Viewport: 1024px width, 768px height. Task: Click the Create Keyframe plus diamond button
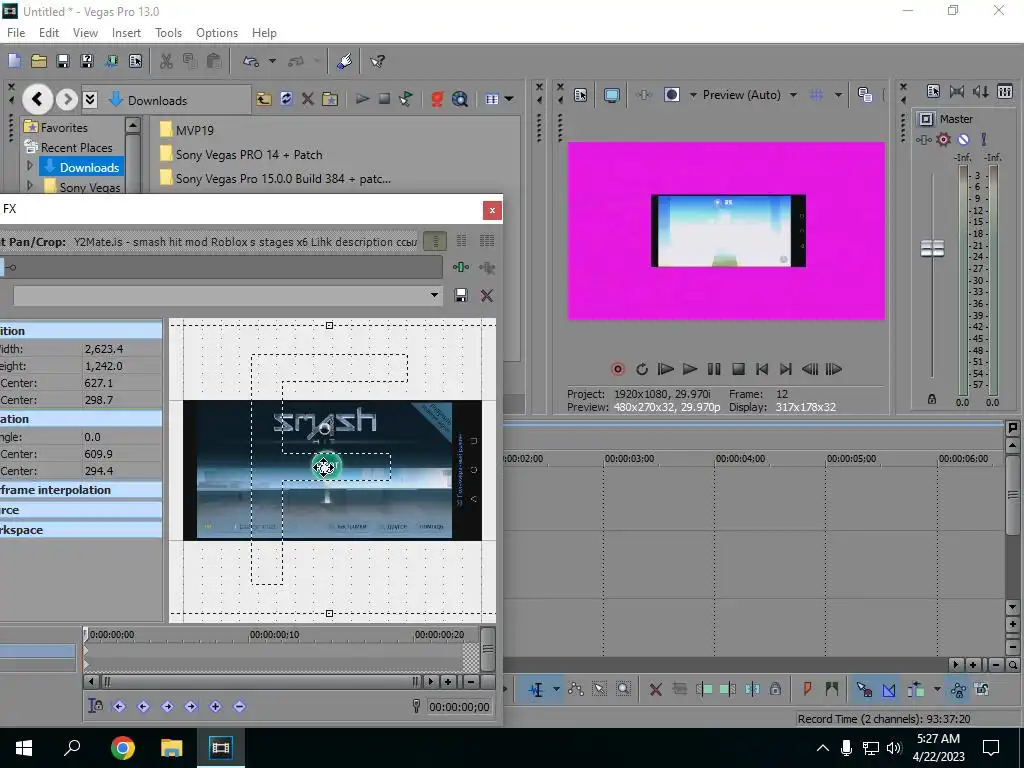(x=216, y=706)
